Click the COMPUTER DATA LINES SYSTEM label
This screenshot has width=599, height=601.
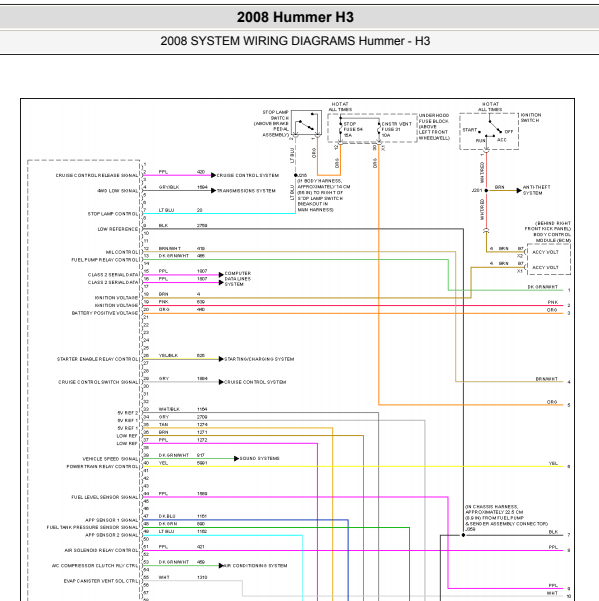click(x=238, y=279)
